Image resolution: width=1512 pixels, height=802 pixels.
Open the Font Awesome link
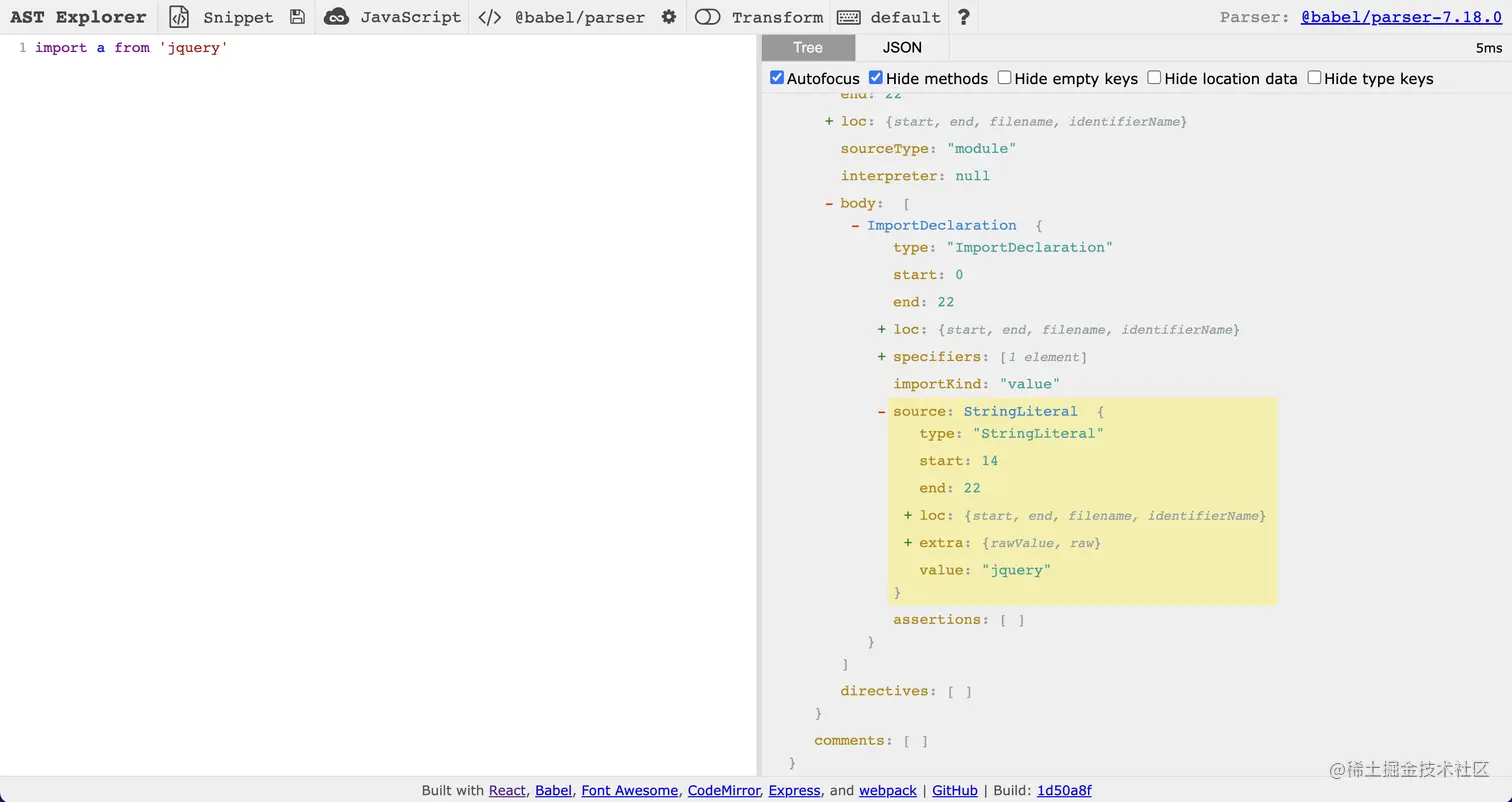(629, 790)
